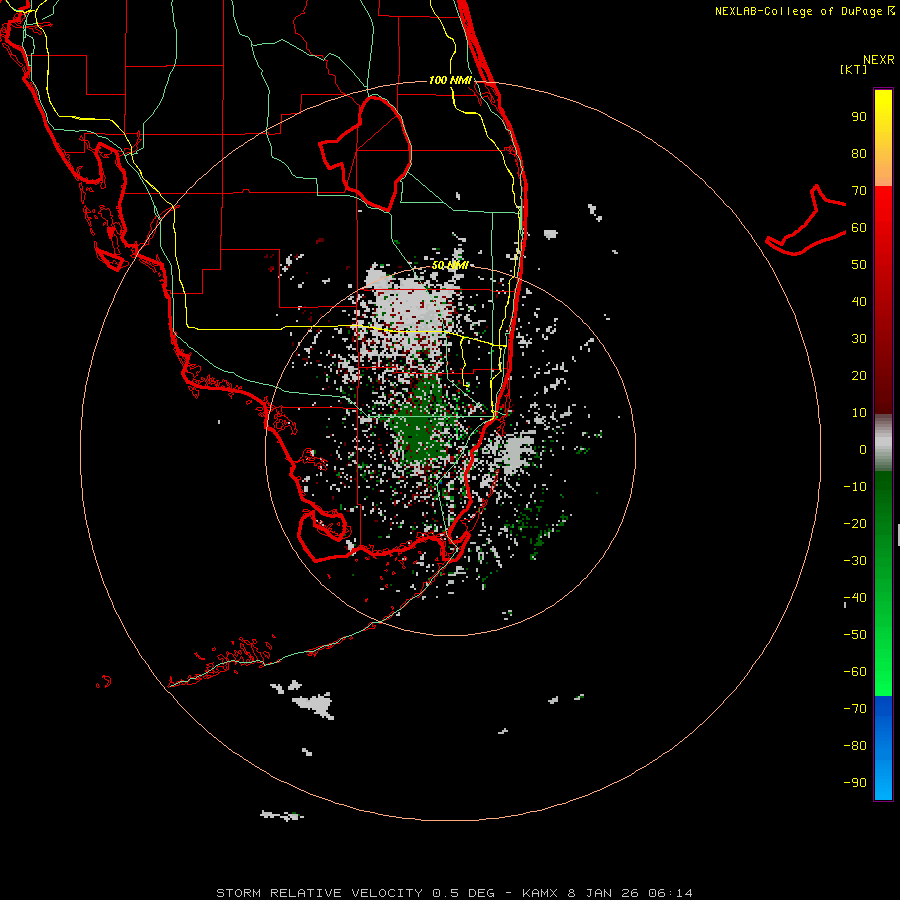900x900 pixels.
Task: Click the -20 kt legend label
Action: (855, 524)
